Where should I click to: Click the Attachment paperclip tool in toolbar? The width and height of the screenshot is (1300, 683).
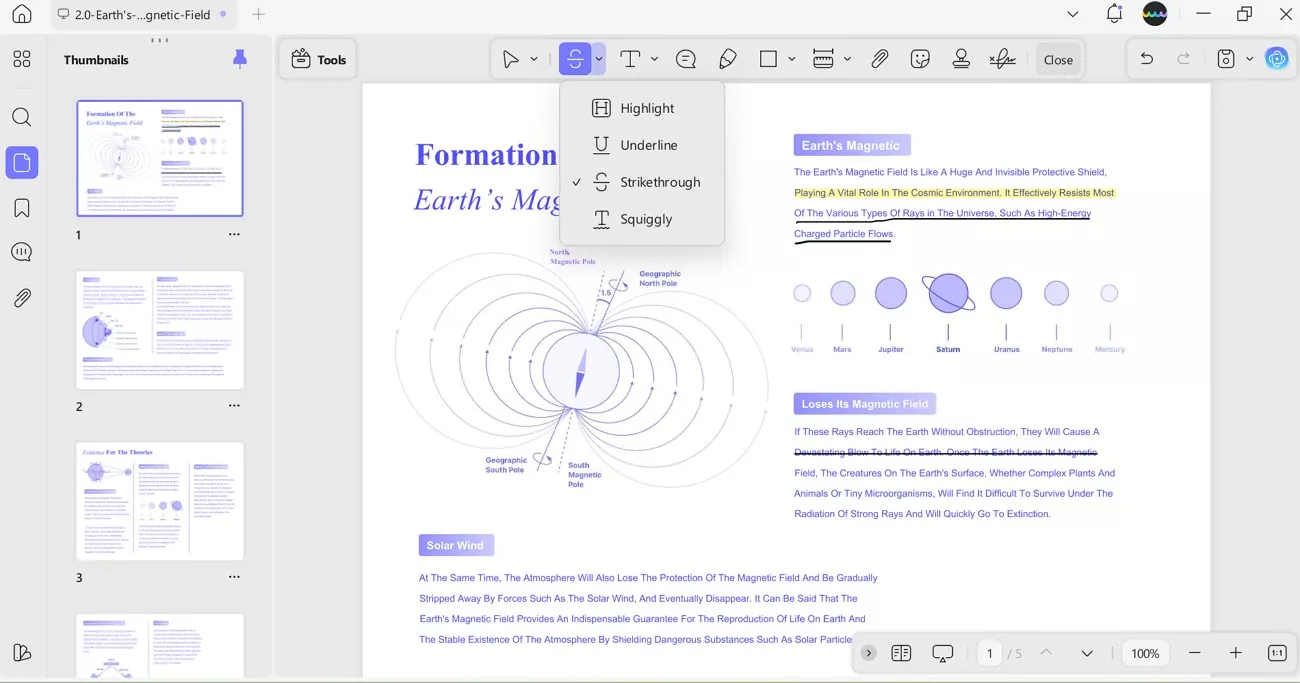click(x=880, y=60)
